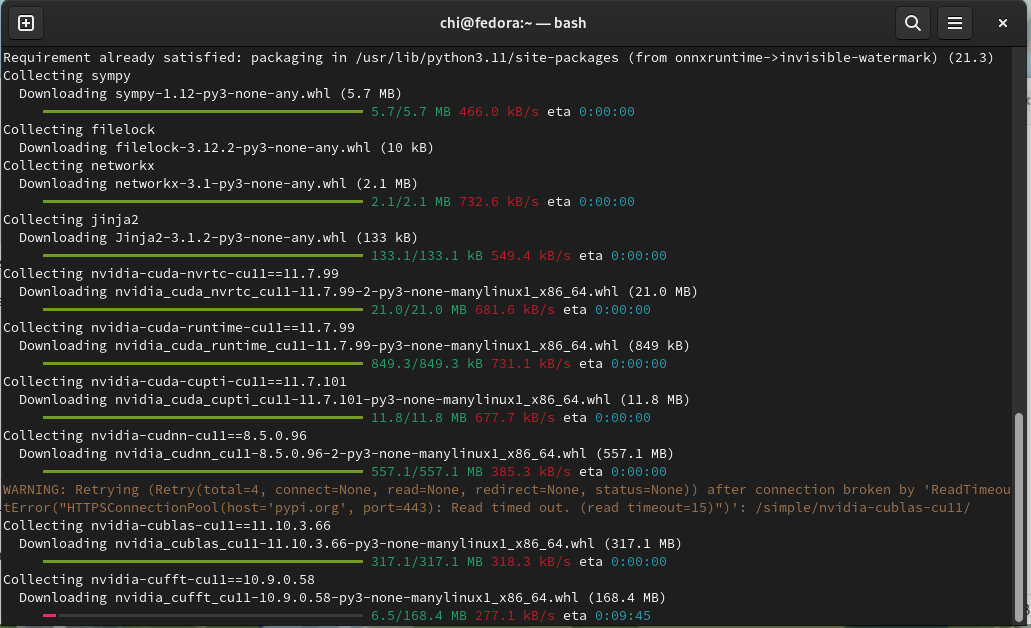Viewport: 1031px width, 628px height.
Task: Click the speed value '732.6 kB/s'
Action: click(499, 202)
